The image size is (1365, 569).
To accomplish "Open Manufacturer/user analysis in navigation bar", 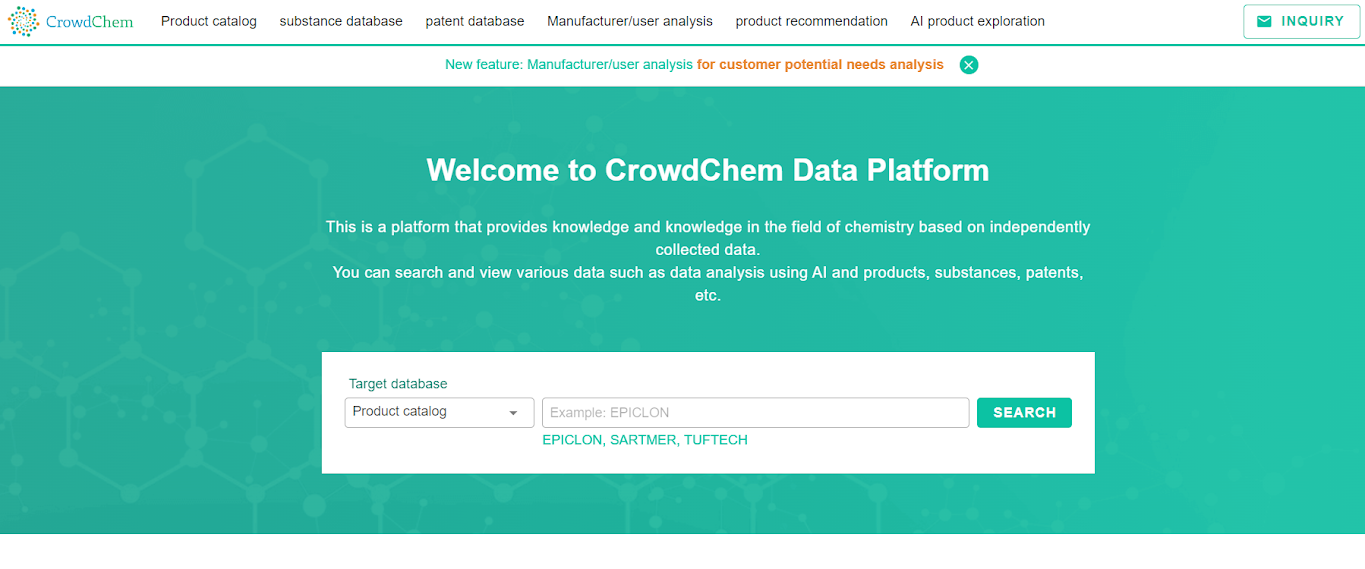I will (630, 21).
